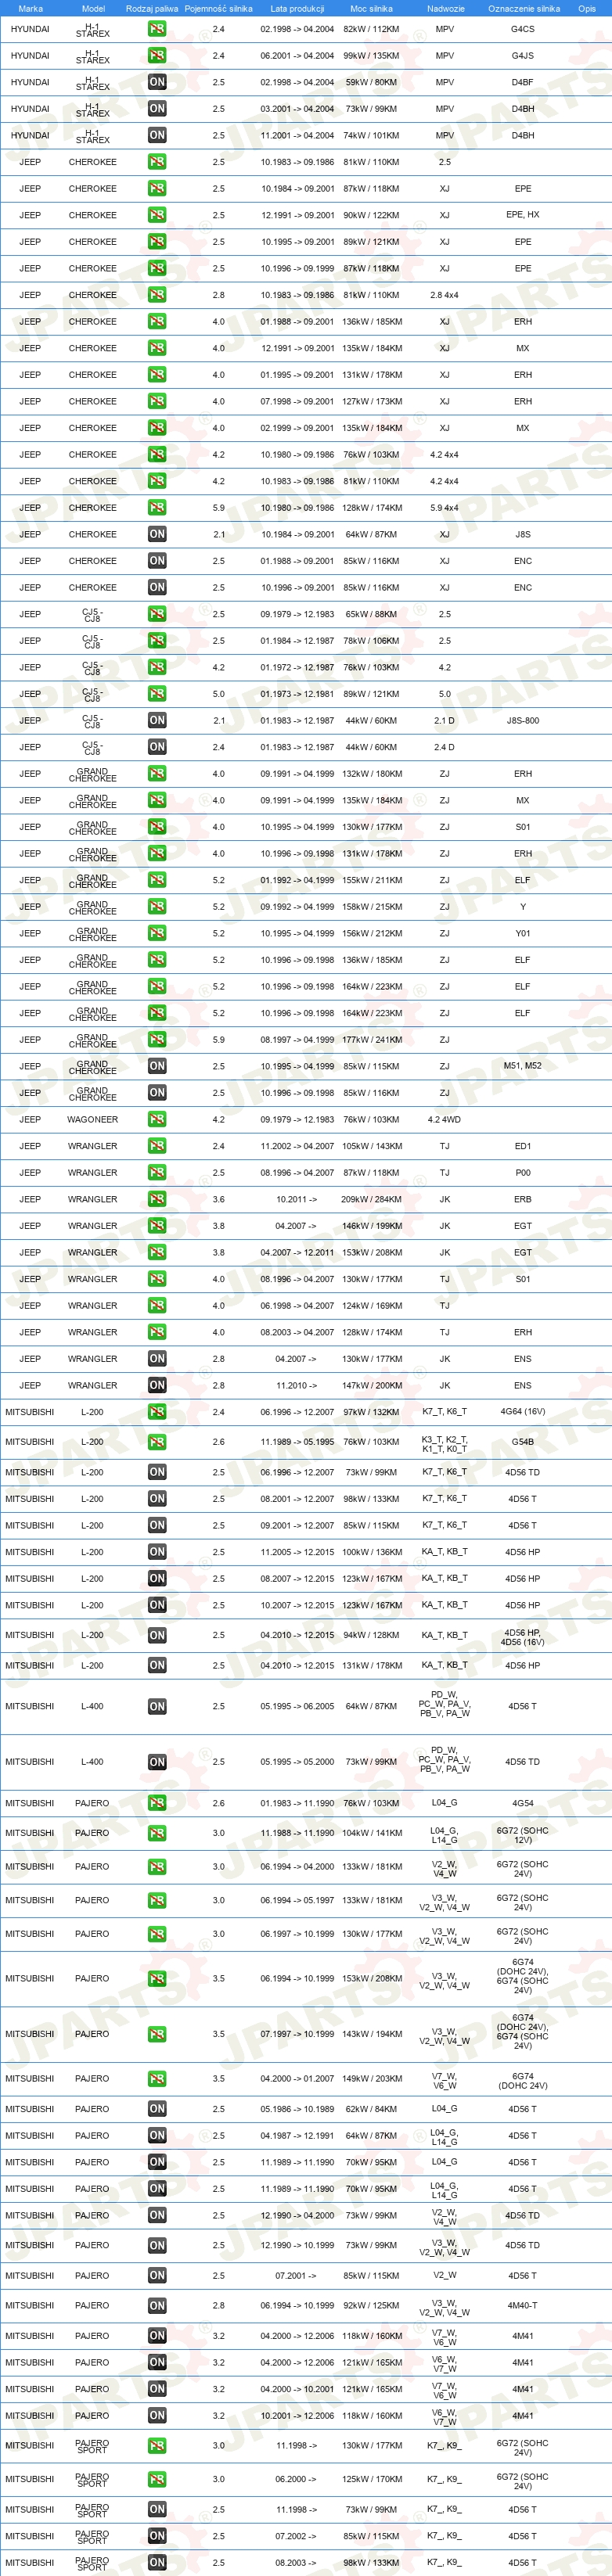Click diesel ON icon in Hyundai D4BF row
This screenshot has width=612, height=2576.
click(x=157, y=82)
